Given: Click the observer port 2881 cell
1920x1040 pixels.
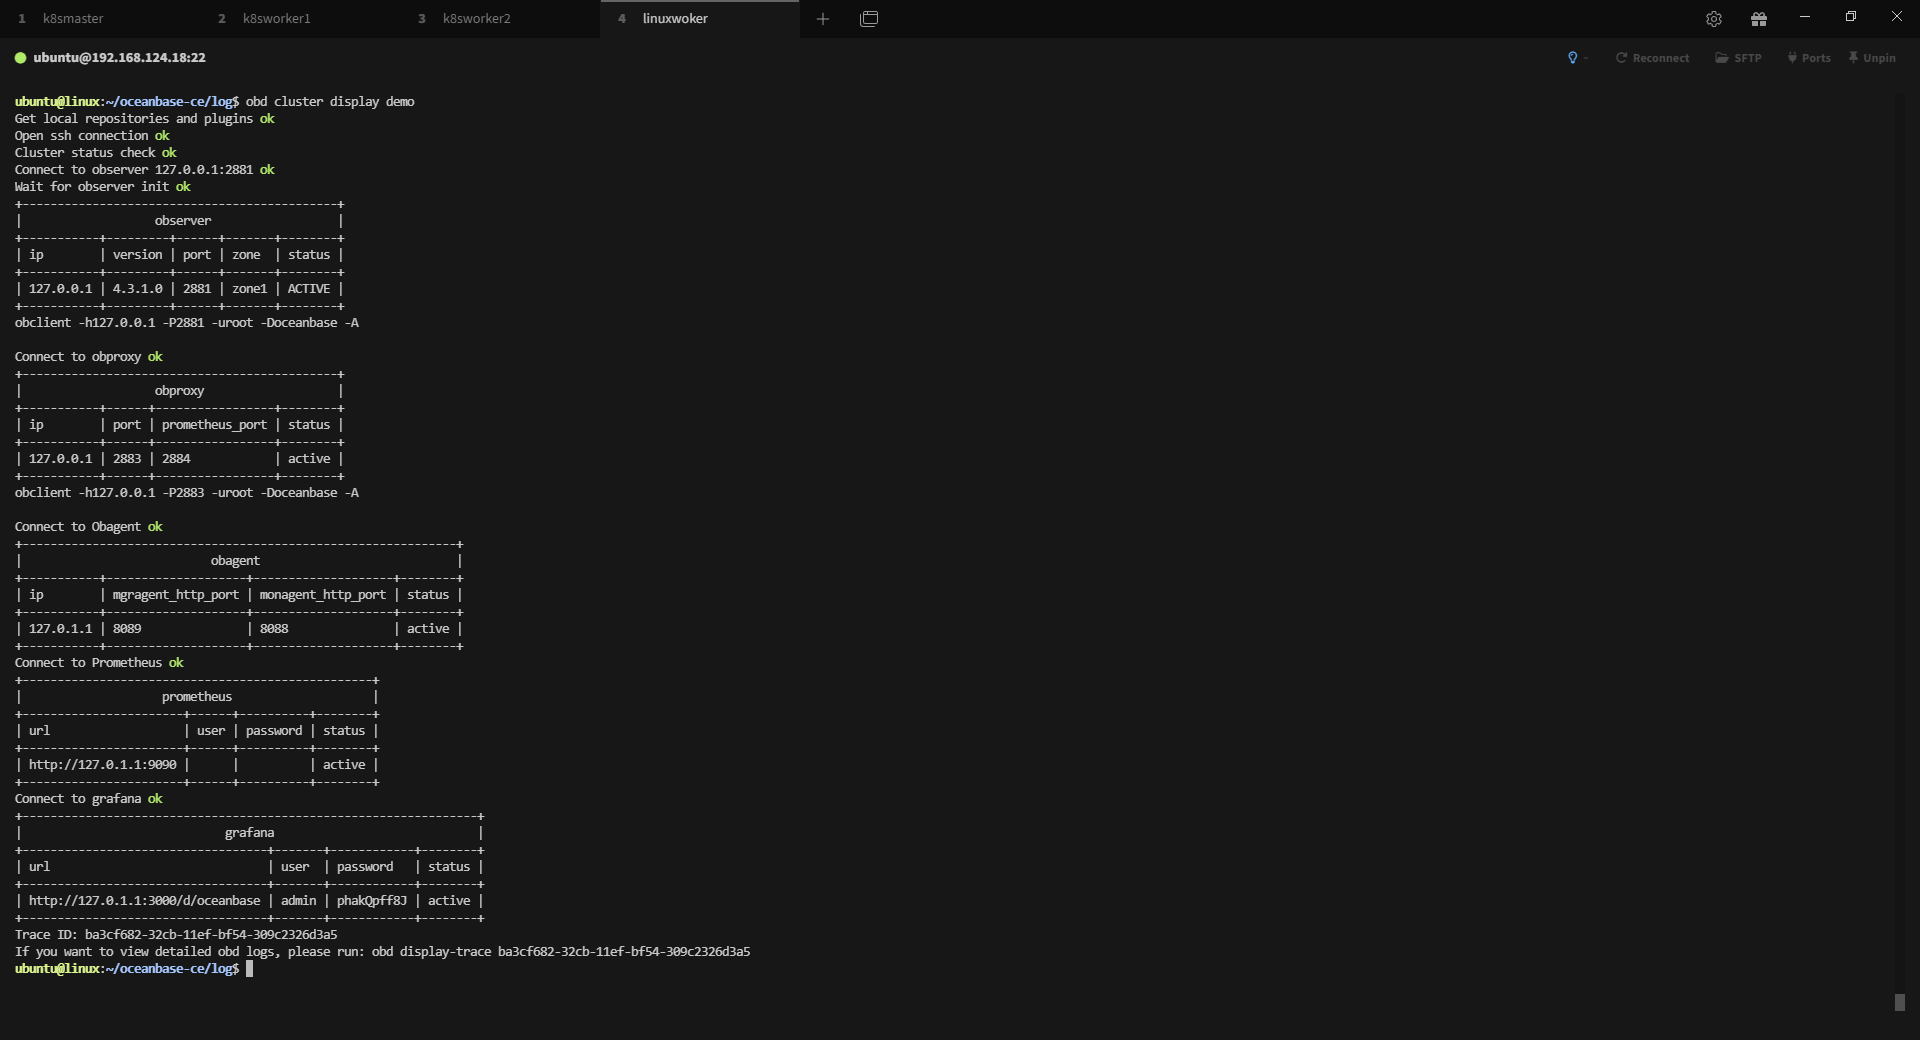Looking at the screenshot, I should (197, 289).
